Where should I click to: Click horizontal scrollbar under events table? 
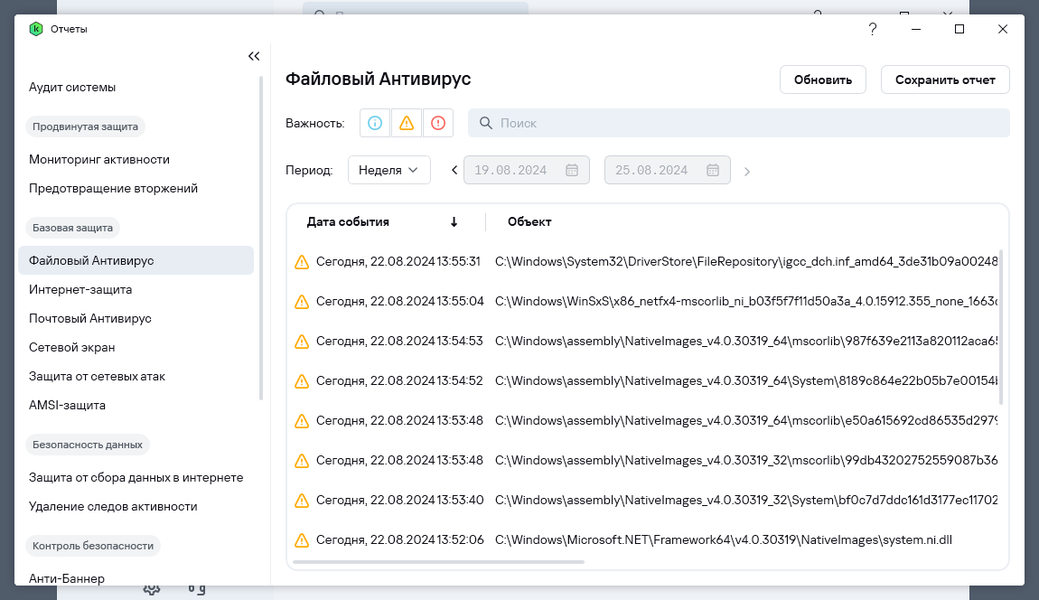[x=439, y=562]
